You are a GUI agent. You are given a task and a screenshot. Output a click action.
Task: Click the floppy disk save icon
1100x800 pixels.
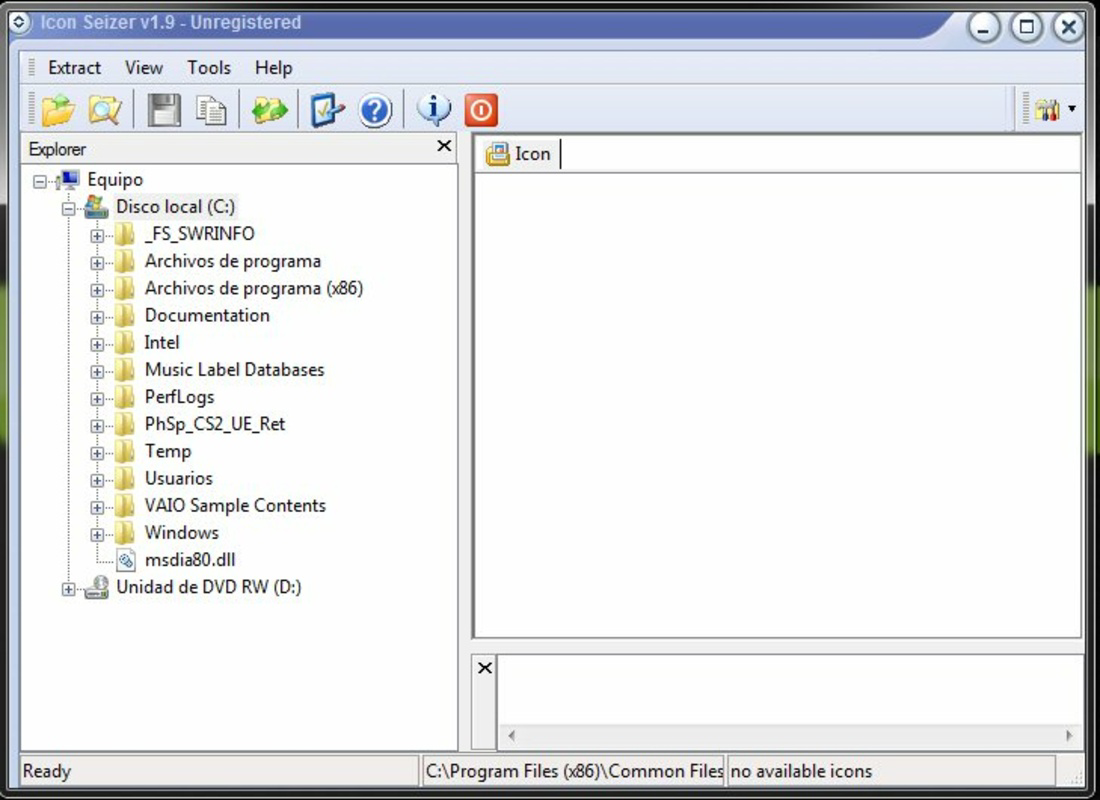[x=164, y=109]
